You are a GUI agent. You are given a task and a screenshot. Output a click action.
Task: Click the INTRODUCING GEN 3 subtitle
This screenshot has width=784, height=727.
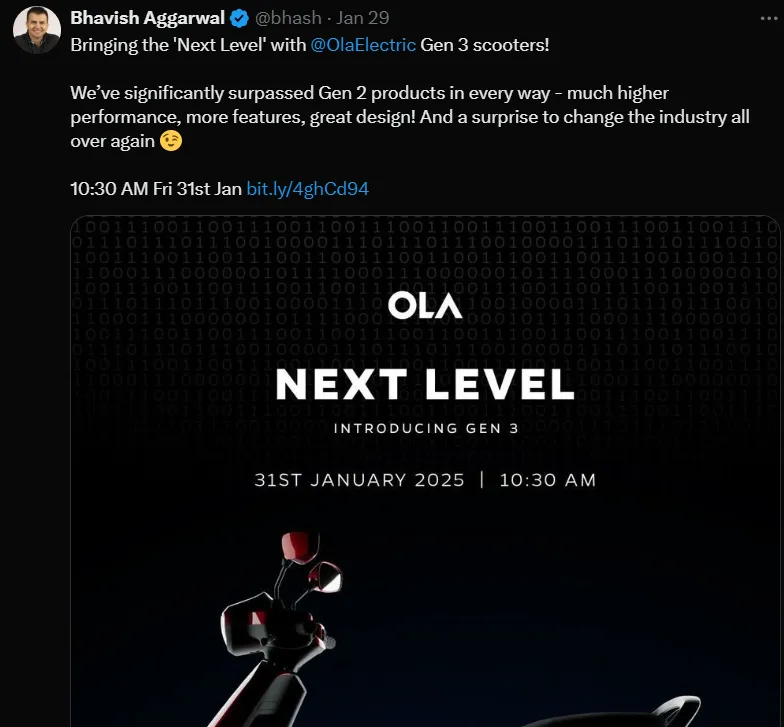pyautogui.click(x=426, y=428)
